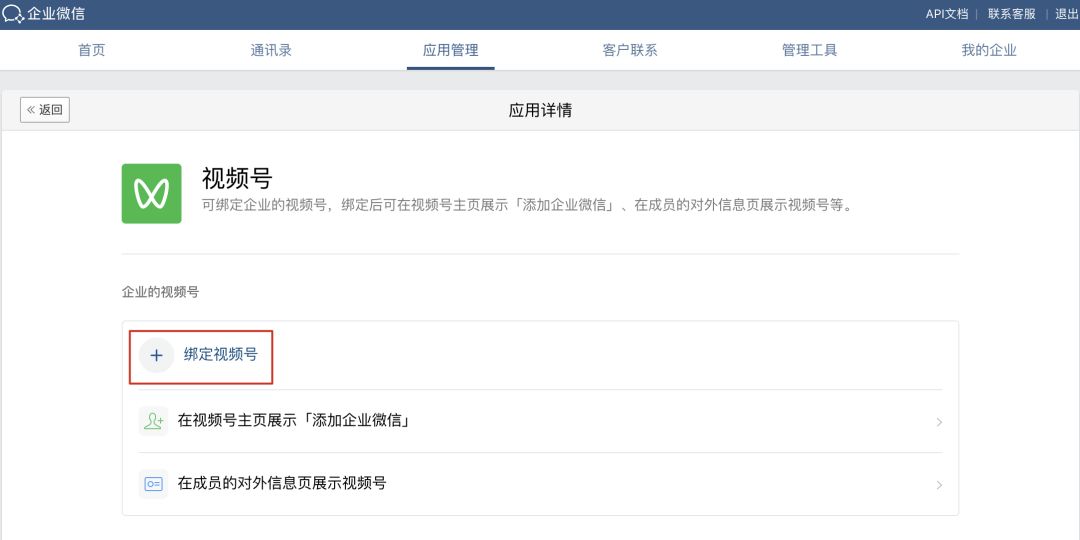Expand the 在视频号主页展示「添加企业微信」 chevron arrow

pos(939,422)
